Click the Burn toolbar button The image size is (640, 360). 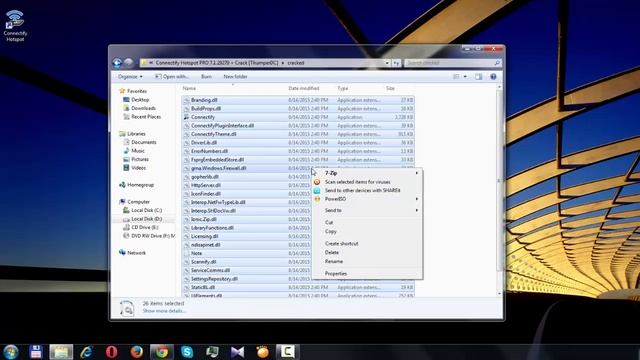tap(206, 77)
